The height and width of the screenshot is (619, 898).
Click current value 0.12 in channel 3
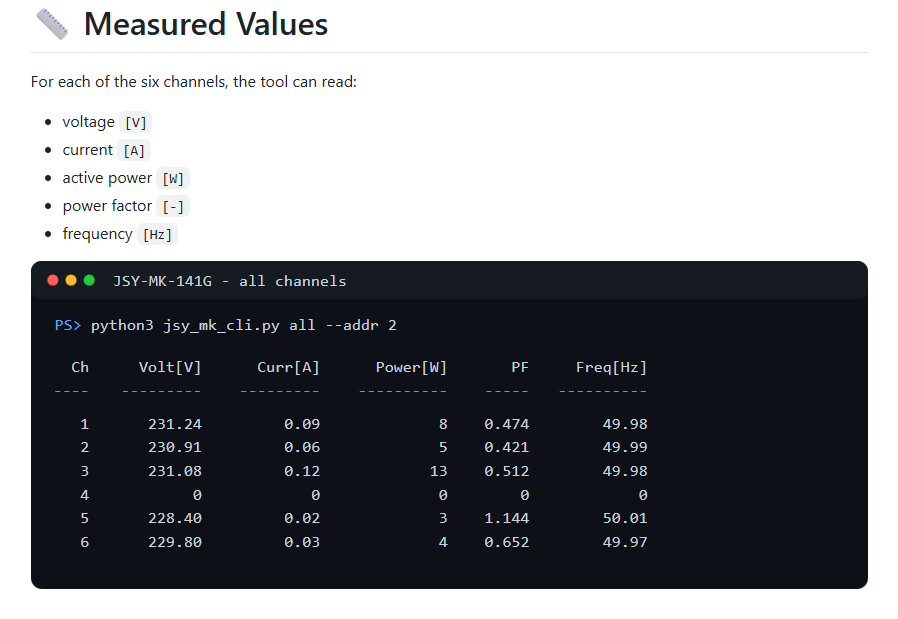pos(302,471)
